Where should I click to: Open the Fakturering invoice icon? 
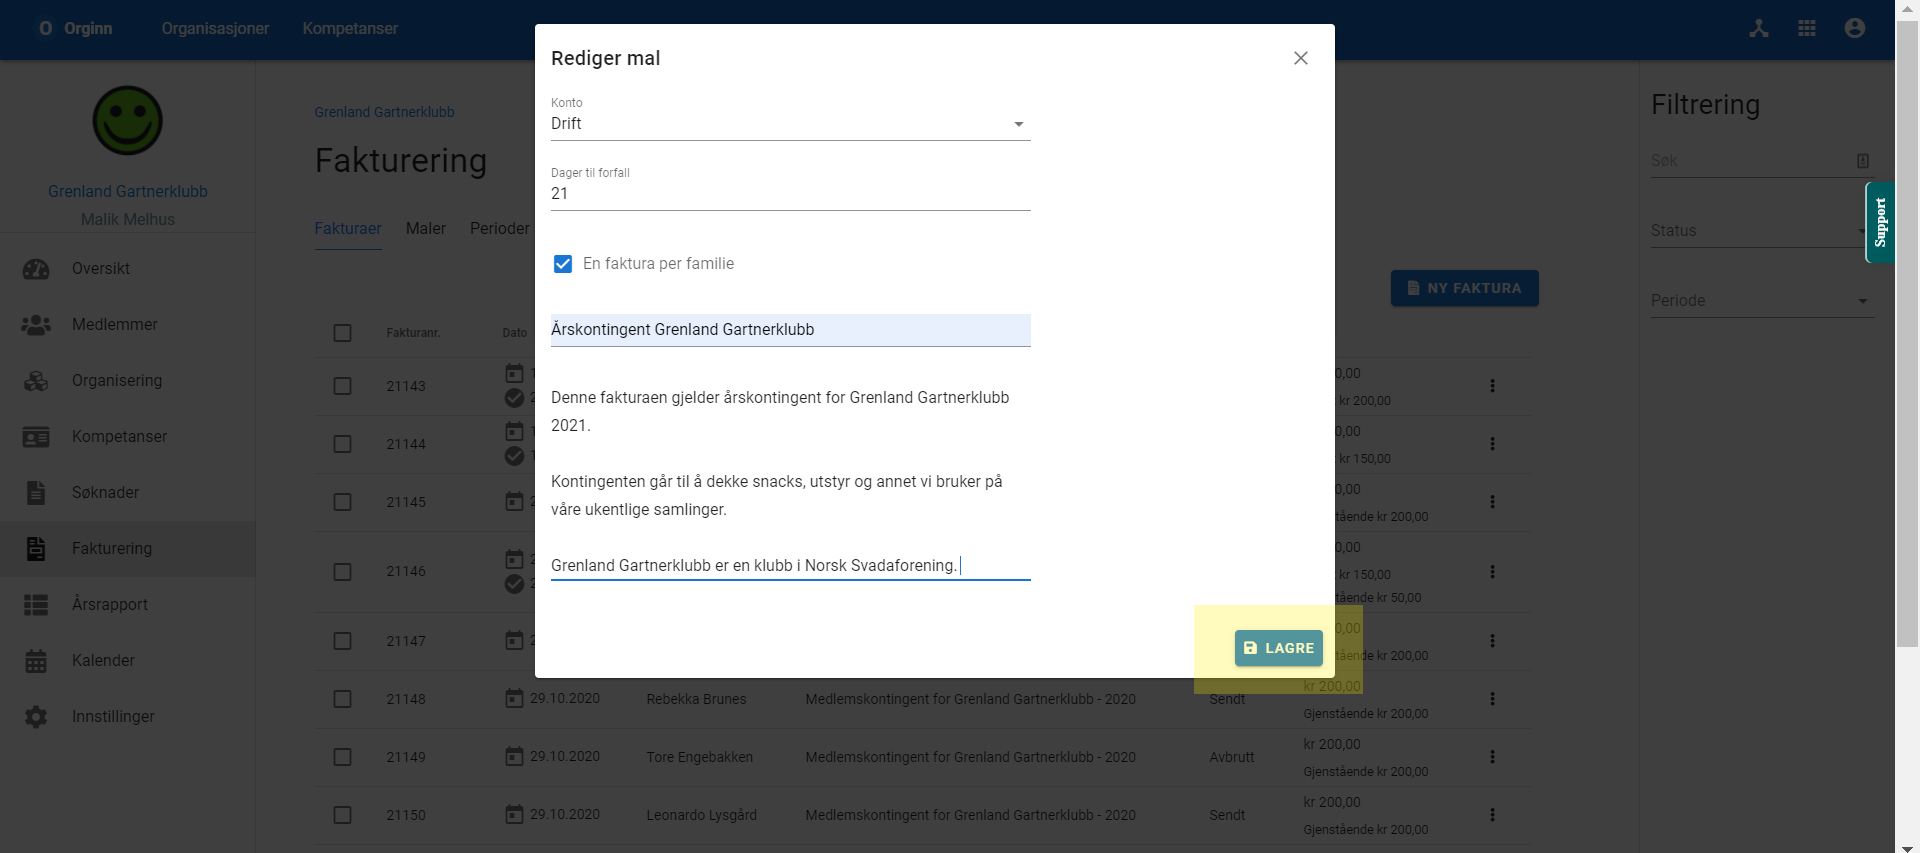point(36,549)
